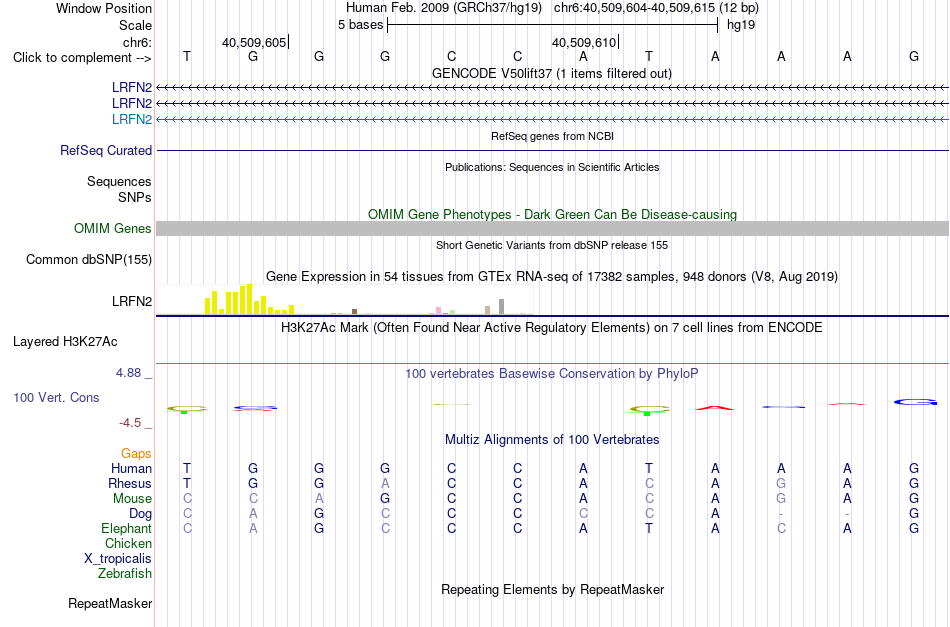The width and height of the screenshot is (950, 627).
Task: Click the LRFN2 label beside expression chart
Action: coord(131,301)
